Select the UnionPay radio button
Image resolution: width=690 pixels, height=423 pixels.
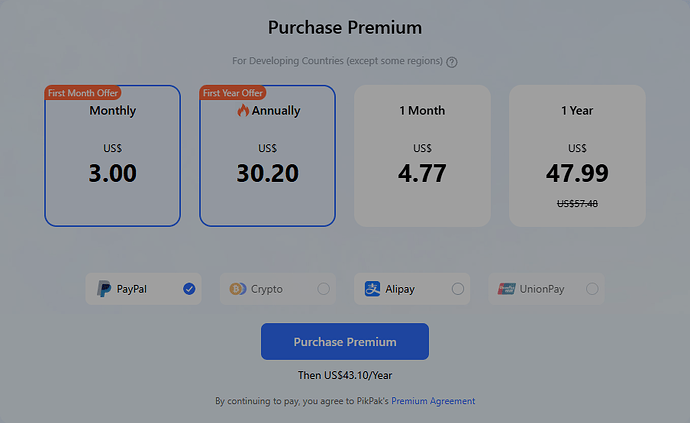(x=592, y=289)
